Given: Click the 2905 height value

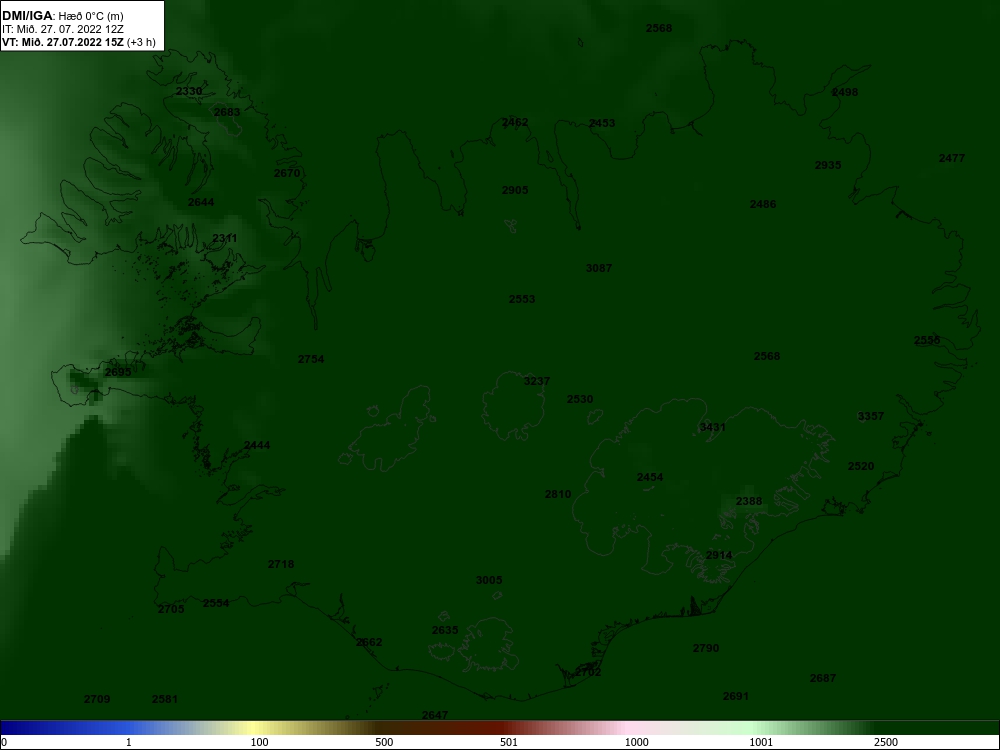Looking at the screenshot, I should tap(515, 190).
